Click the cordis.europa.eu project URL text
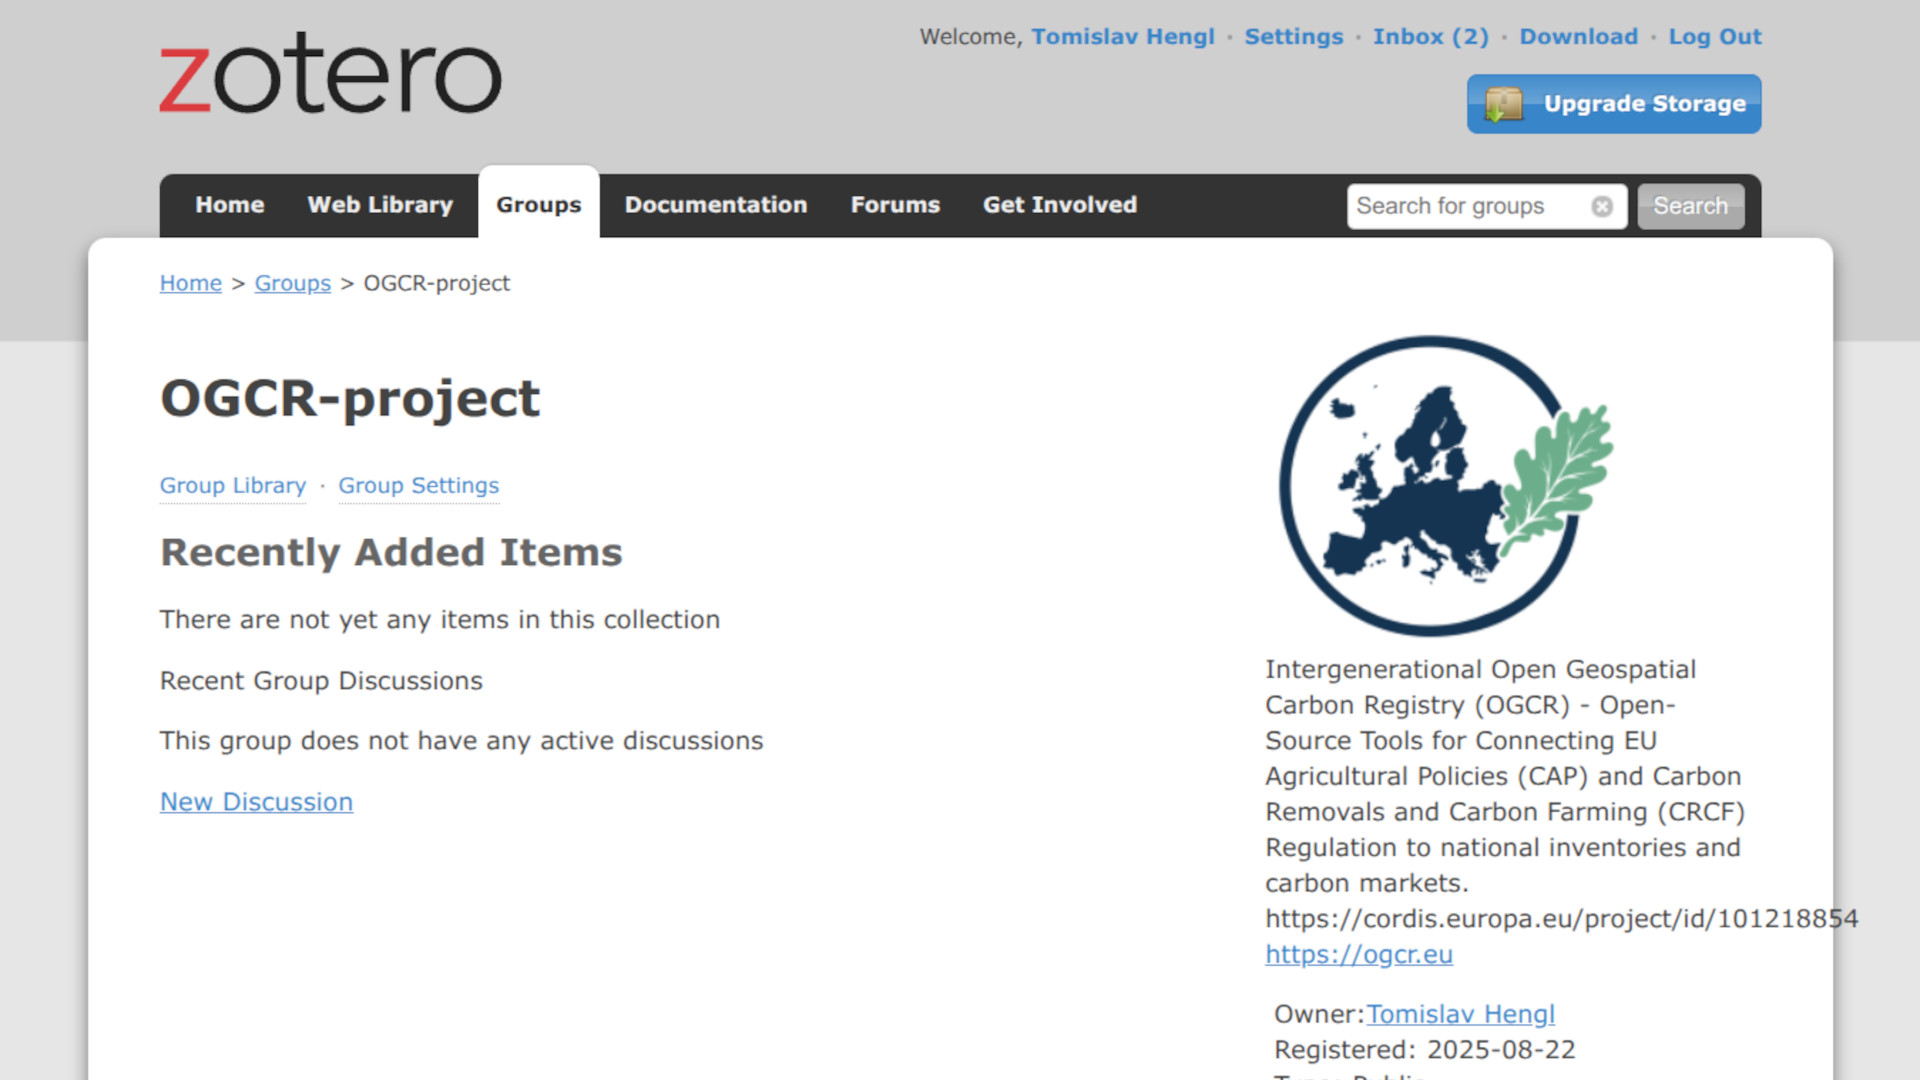Viewport: 1920px width, 1080px height. [1562, 919]
